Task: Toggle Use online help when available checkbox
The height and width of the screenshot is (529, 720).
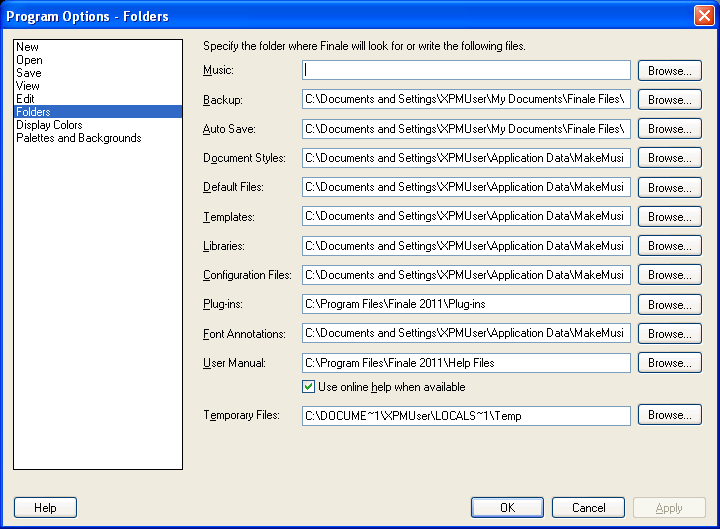Action: (309, 387)
